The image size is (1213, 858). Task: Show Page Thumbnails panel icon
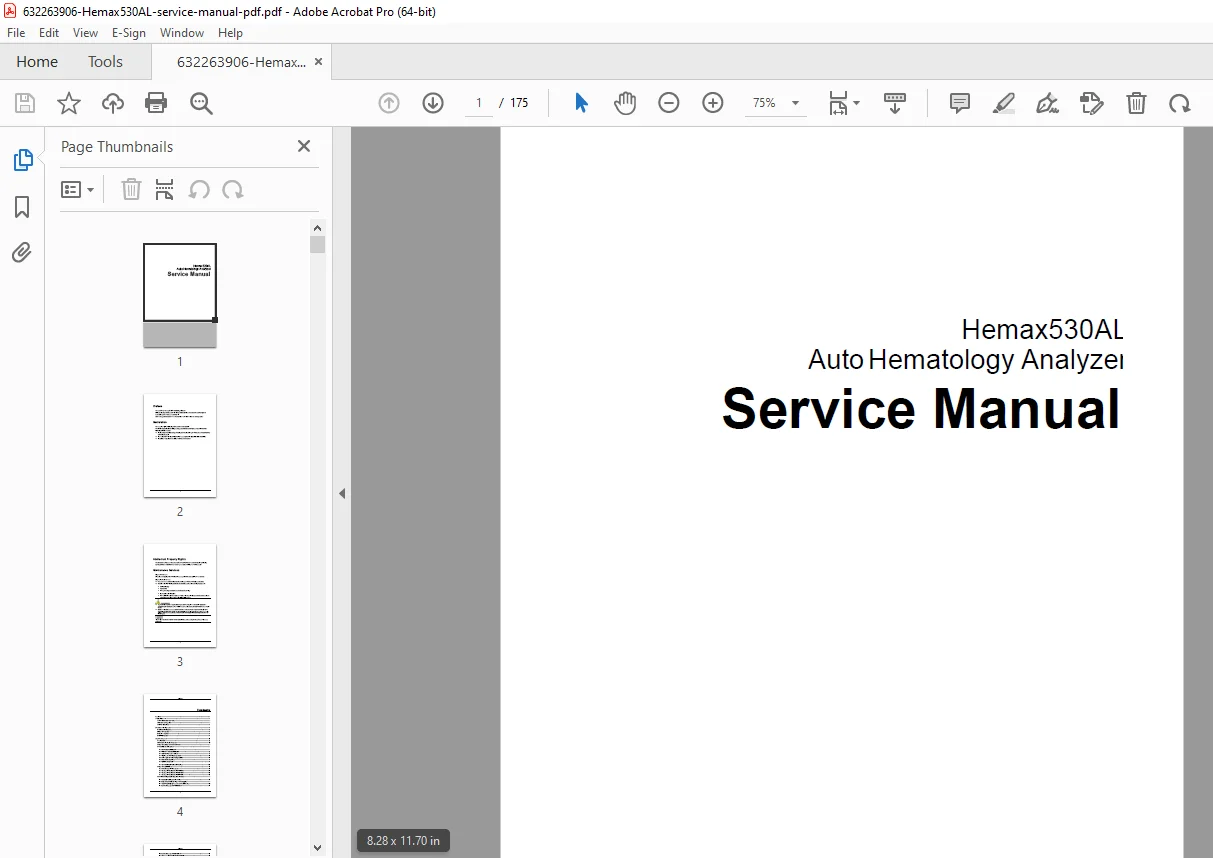[22, 160]
